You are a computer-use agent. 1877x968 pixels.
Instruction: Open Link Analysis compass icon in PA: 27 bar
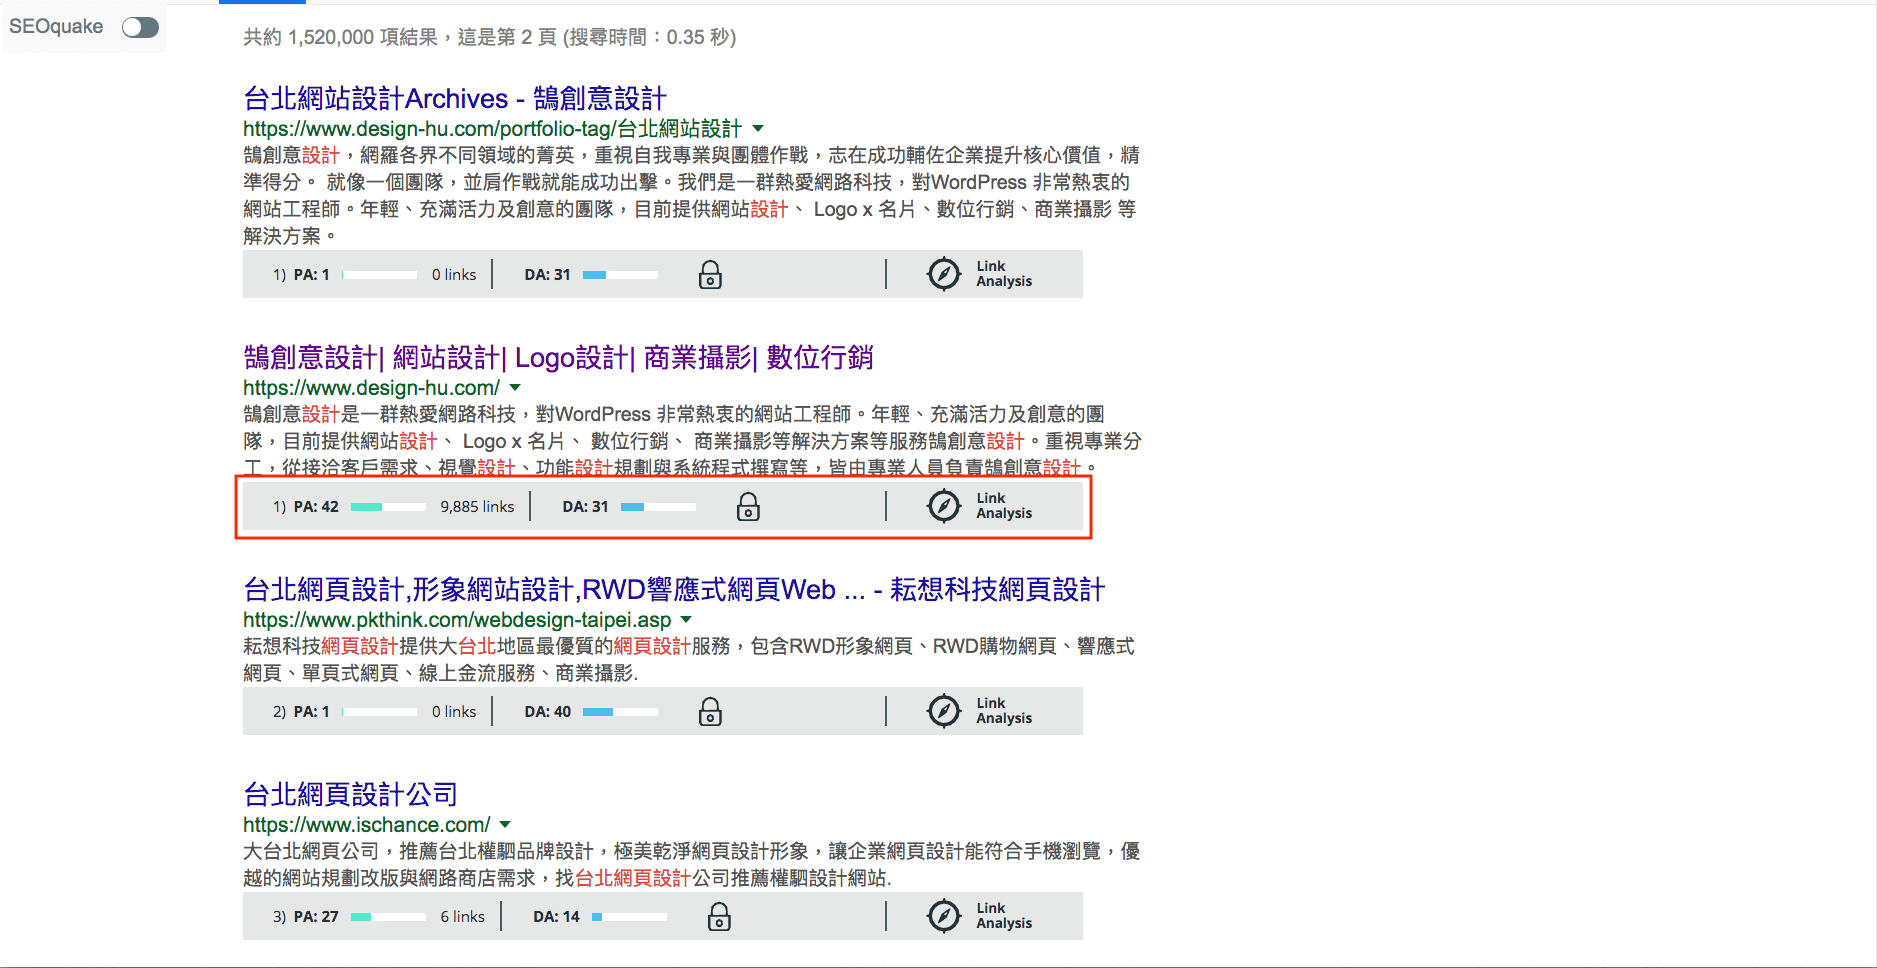click(x=944, y=916)
